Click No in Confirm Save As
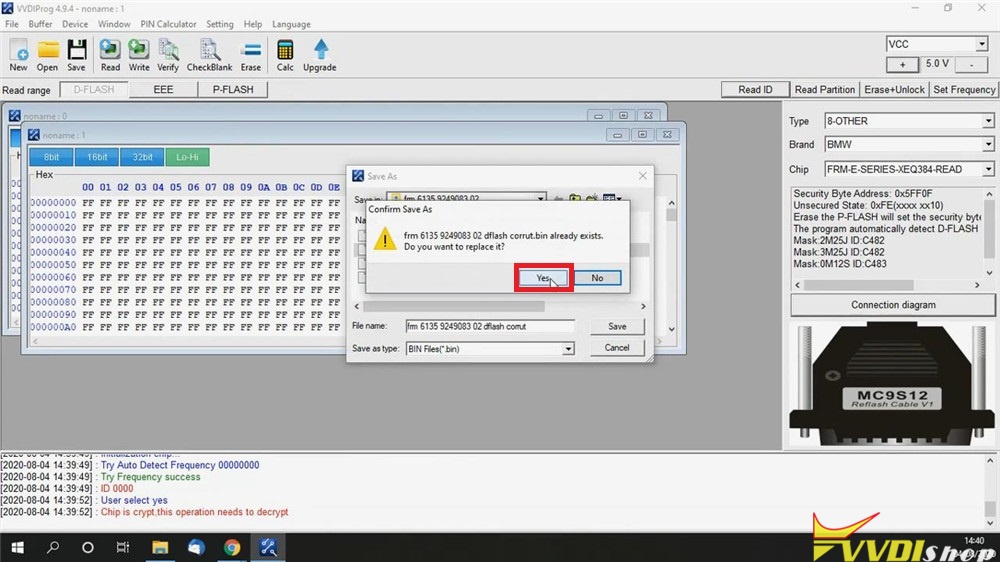The width and height of the screenshot is (1000, 562). tap(597, 278)
